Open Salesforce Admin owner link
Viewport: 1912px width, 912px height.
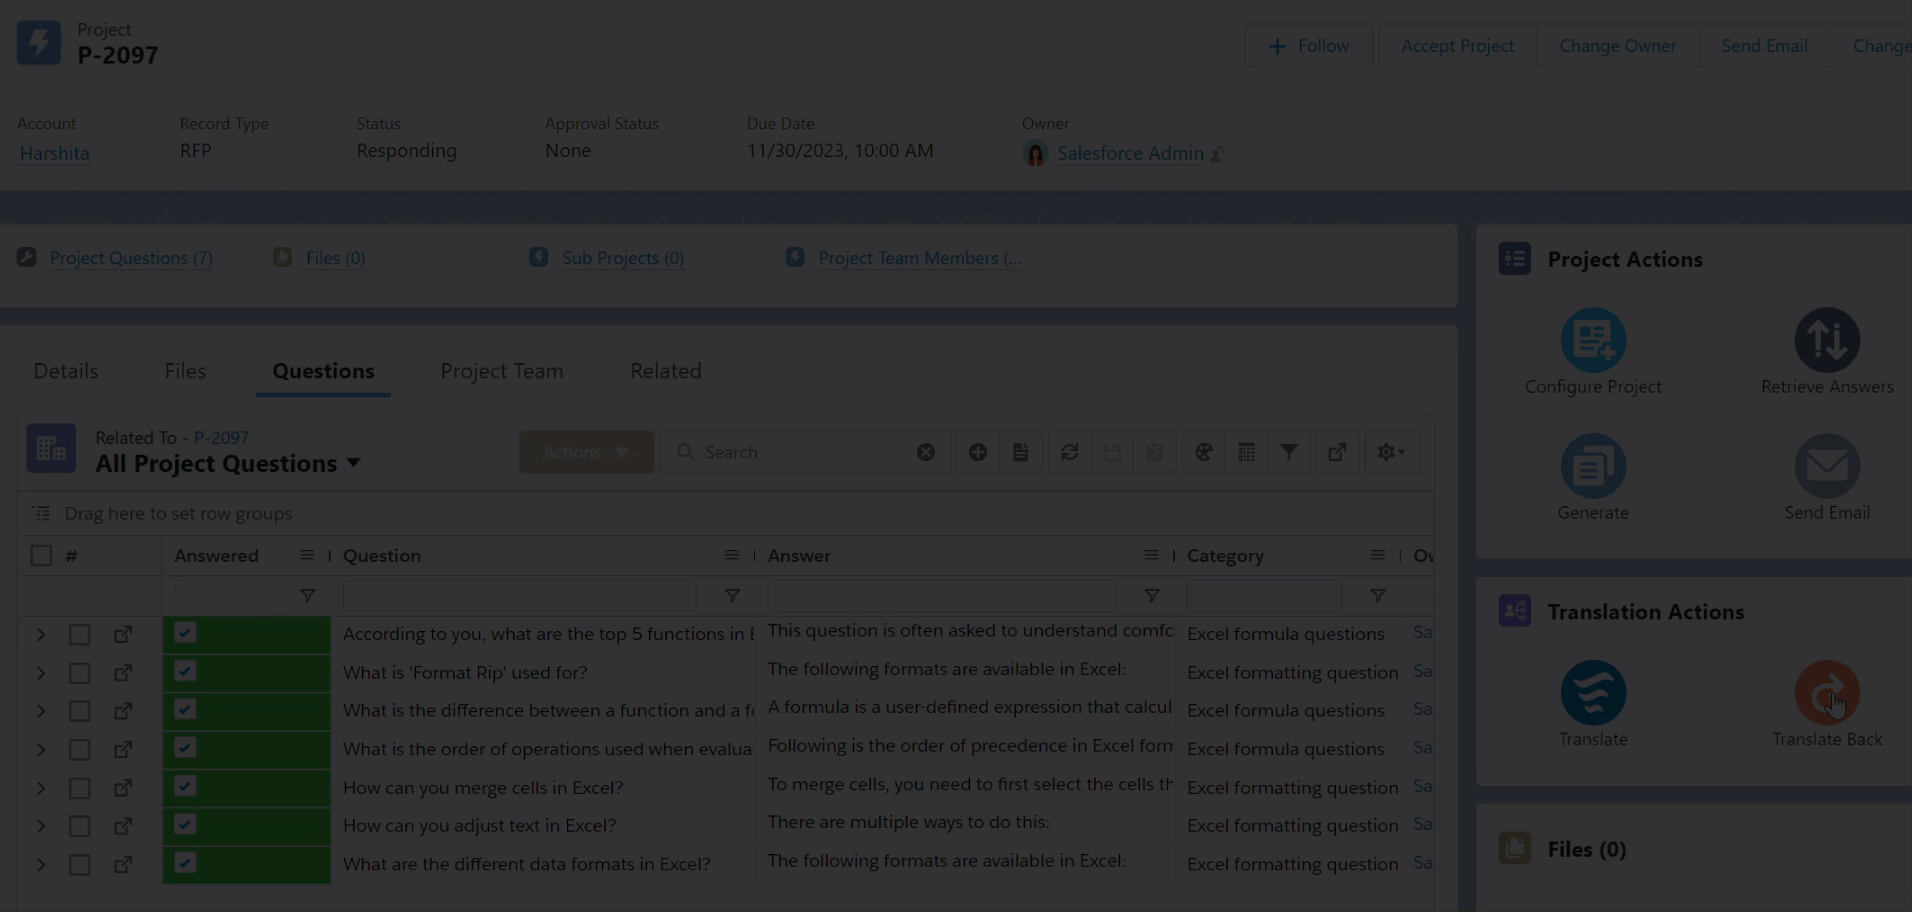point(1130,153)
